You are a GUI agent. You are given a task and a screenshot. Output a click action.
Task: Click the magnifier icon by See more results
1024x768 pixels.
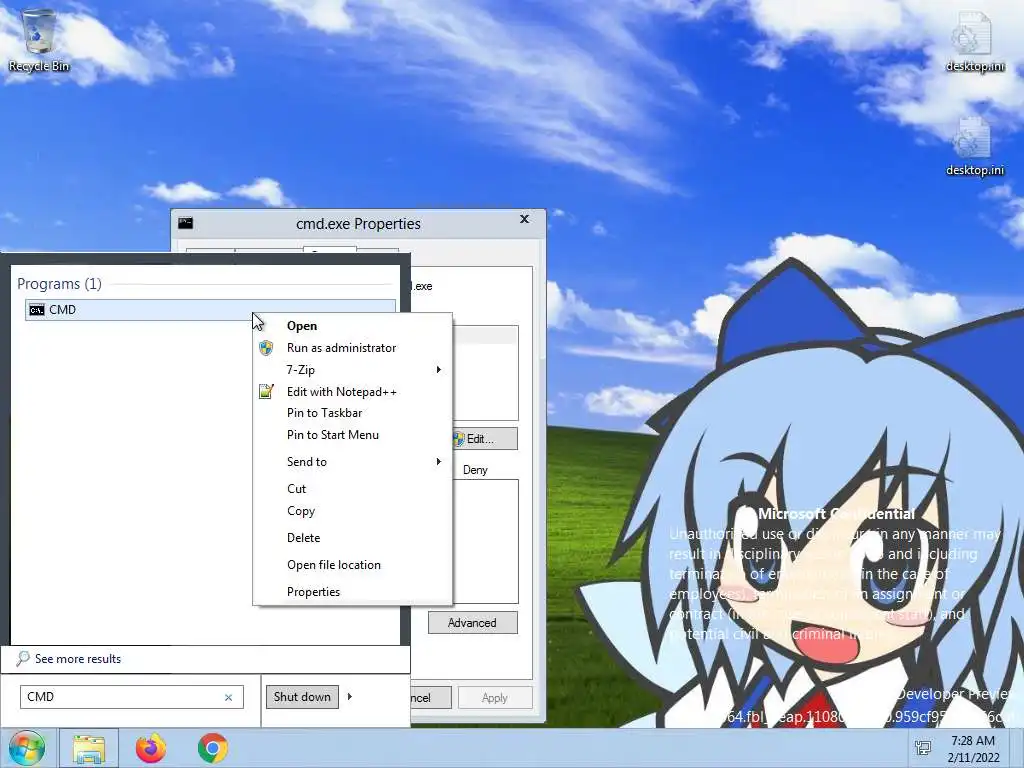tap(23, 658)
